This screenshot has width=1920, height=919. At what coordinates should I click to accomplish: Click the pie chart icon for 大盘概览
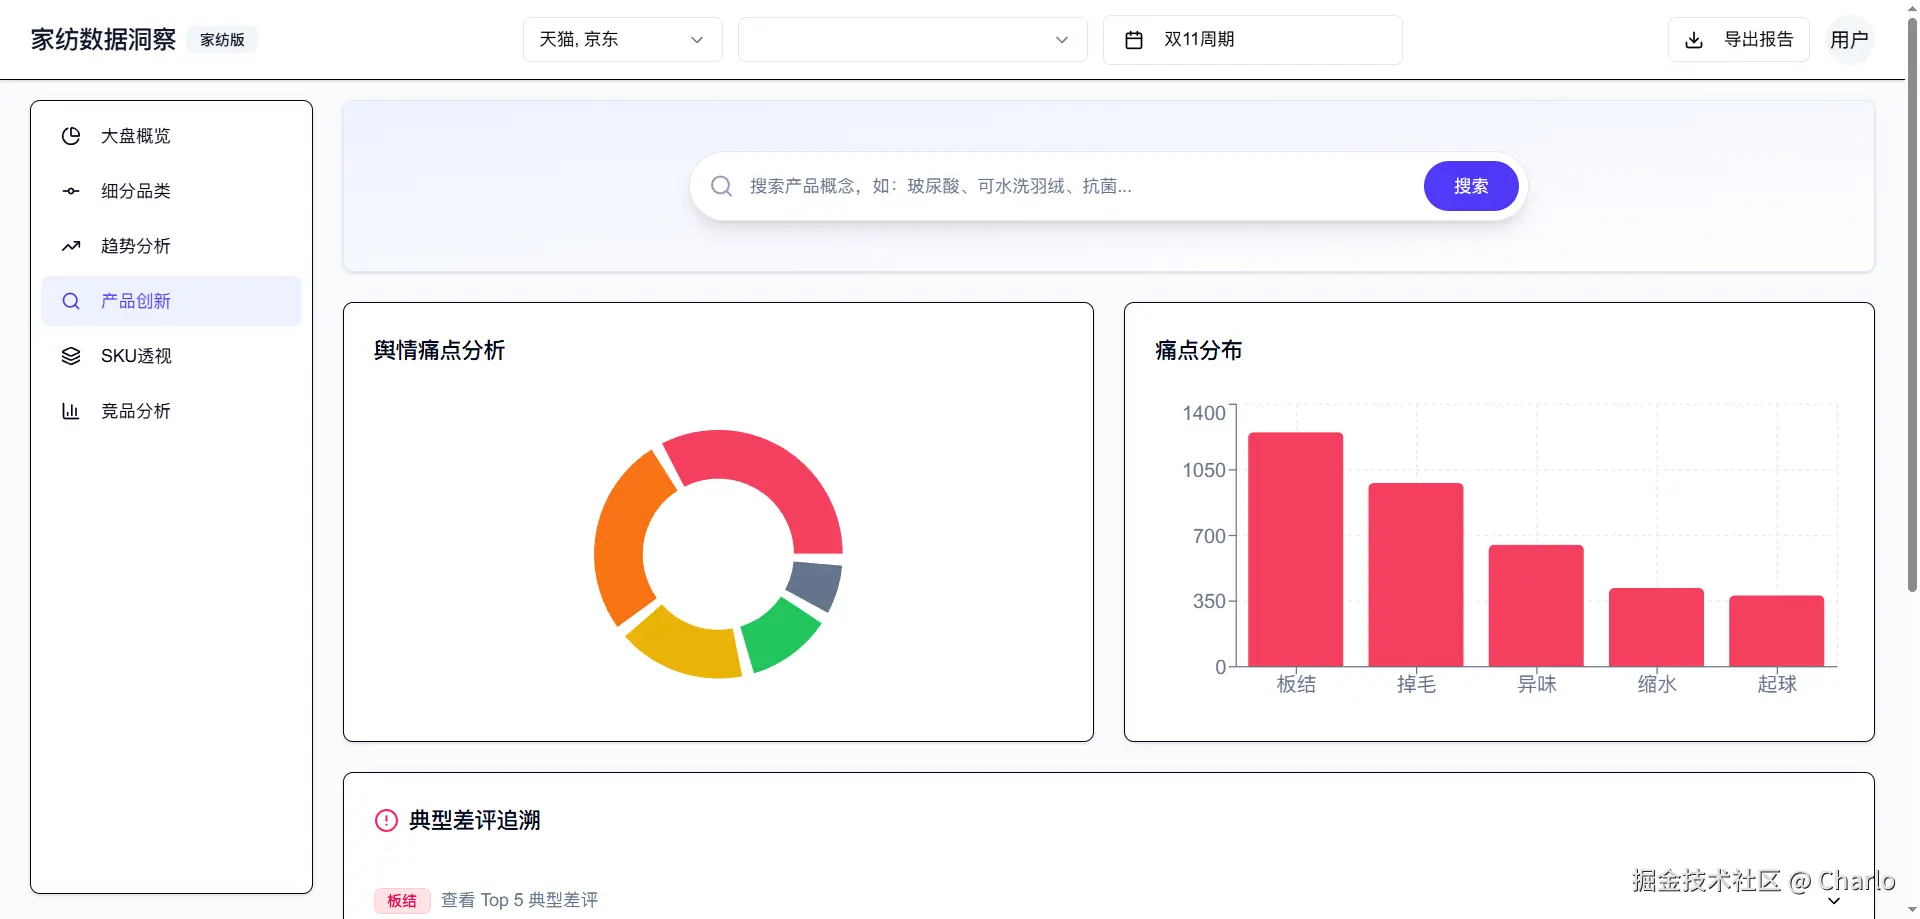pyautogui.click(x=71, y=136)
